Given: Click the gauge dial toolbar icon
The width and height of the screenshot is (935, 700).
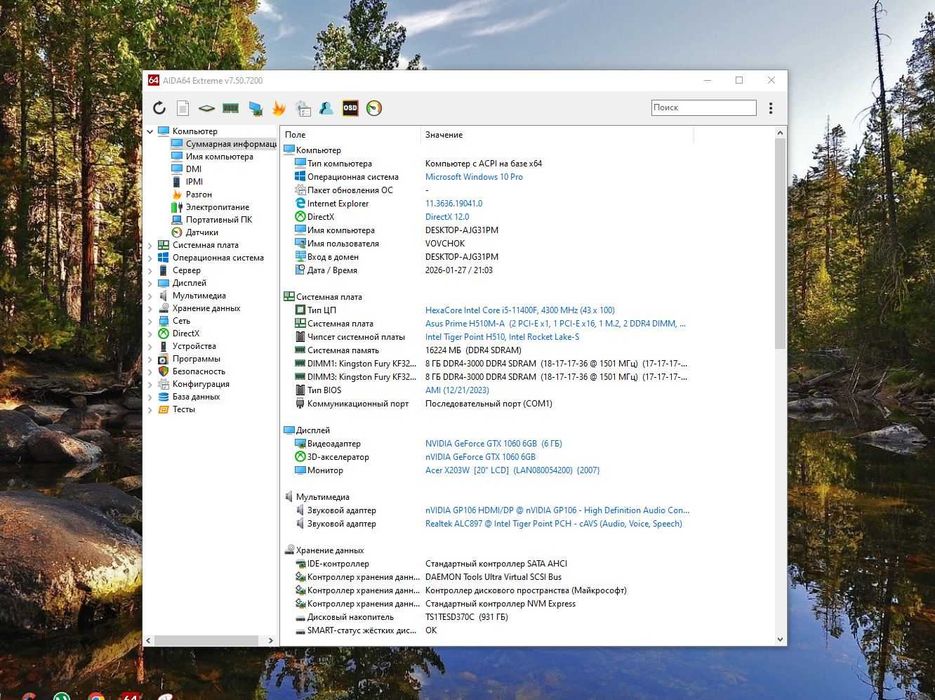Looking at the screenshot, I should (x=374, y=108).
